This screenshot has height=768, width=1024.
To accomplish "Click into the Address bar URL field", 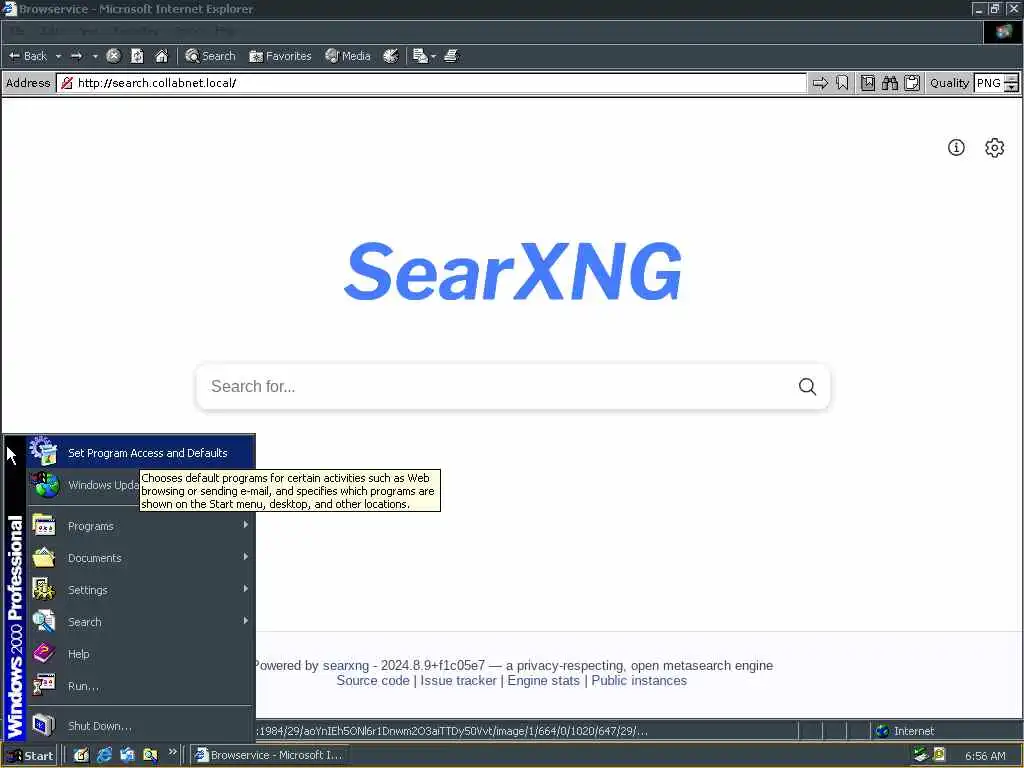I will pos(431,83).
